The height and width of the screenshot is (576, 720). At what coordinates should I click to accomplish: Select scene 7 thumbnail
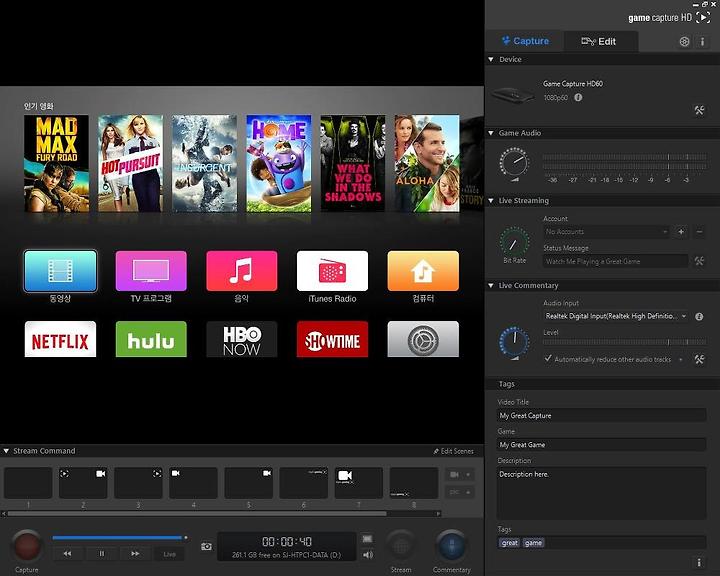(x=359, y=483)
